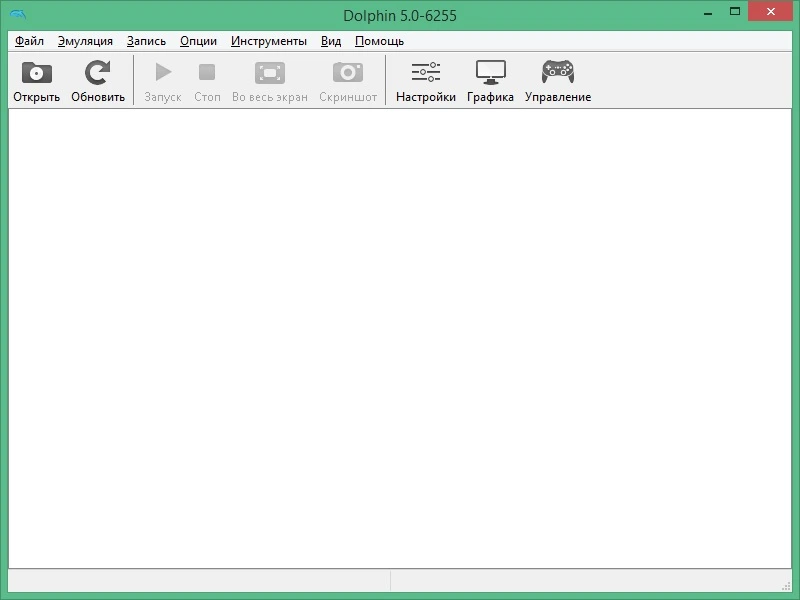Close the Dolphin window
Screen dimensions: 800x600
770,11
